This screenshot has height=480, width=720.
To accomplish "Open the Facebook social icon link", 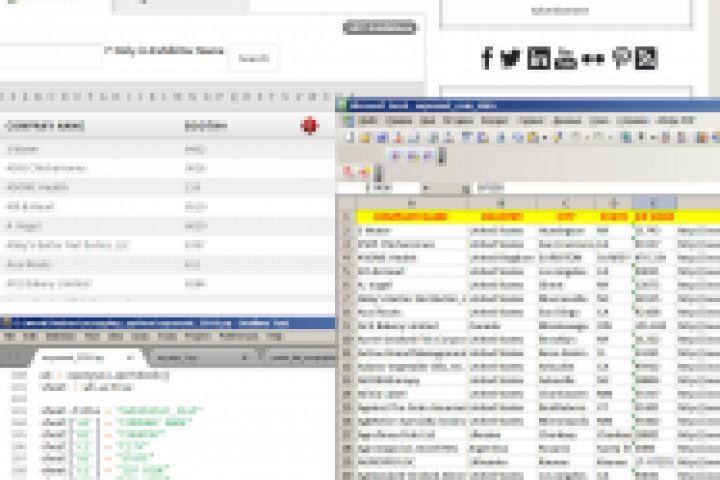I will click(487, 58).
